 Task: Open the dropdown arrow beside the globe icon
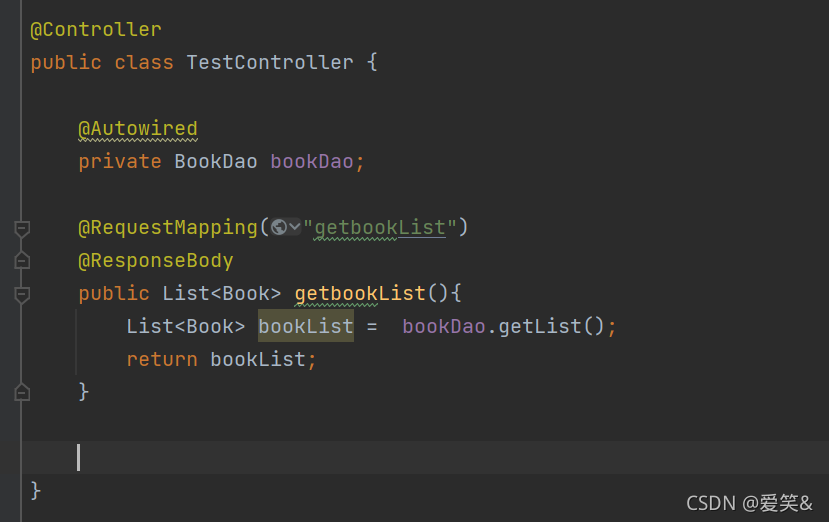[x=294, y=228]
